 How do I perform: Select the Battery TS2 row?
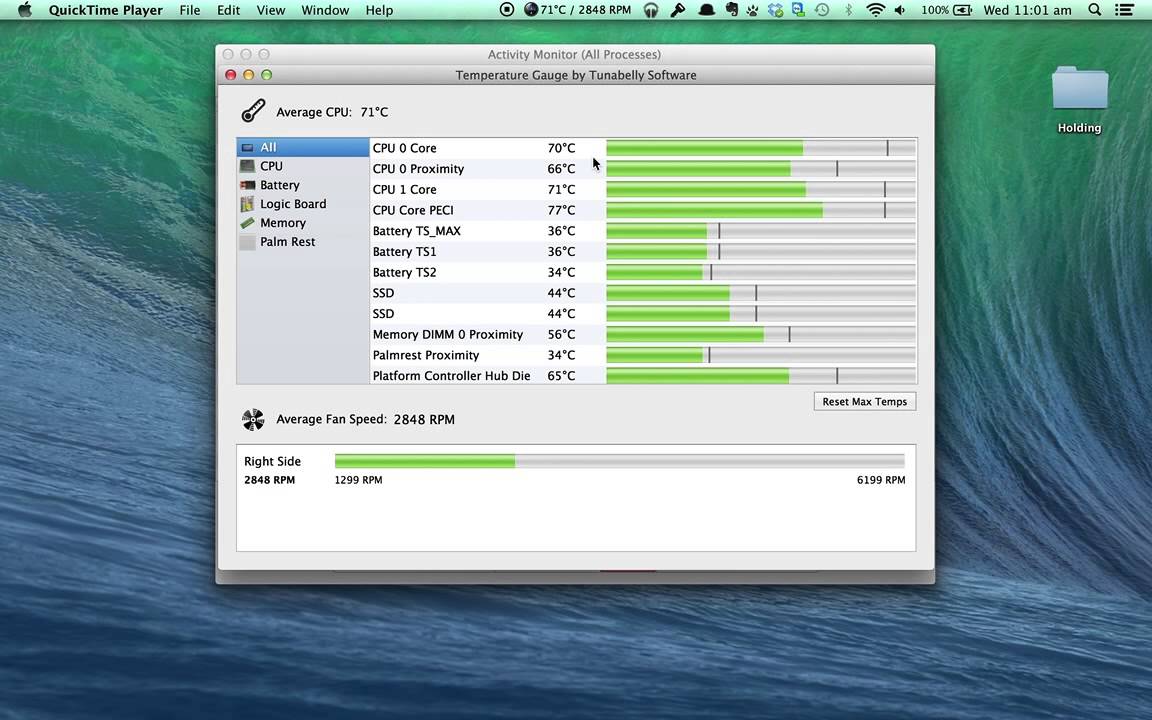[643, 272]
